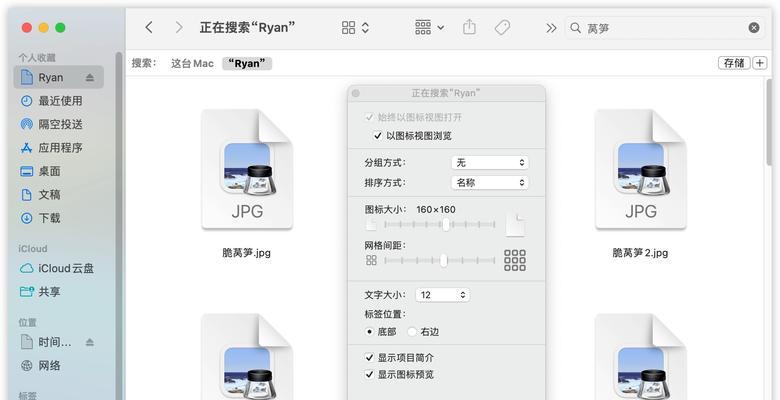Click the sidebar vertical scrollbar
The image size is (780, 400).
[x=118, y=224]
